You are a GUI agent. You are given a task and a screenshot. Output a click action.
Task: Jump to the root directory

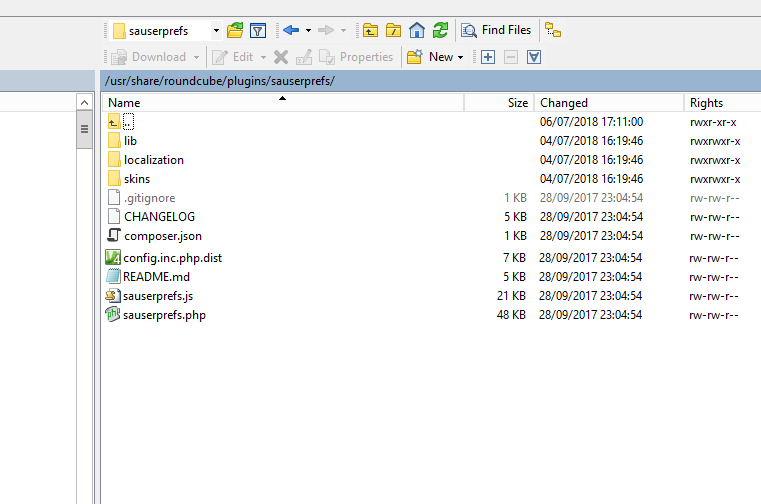click(x=393, y=30)
